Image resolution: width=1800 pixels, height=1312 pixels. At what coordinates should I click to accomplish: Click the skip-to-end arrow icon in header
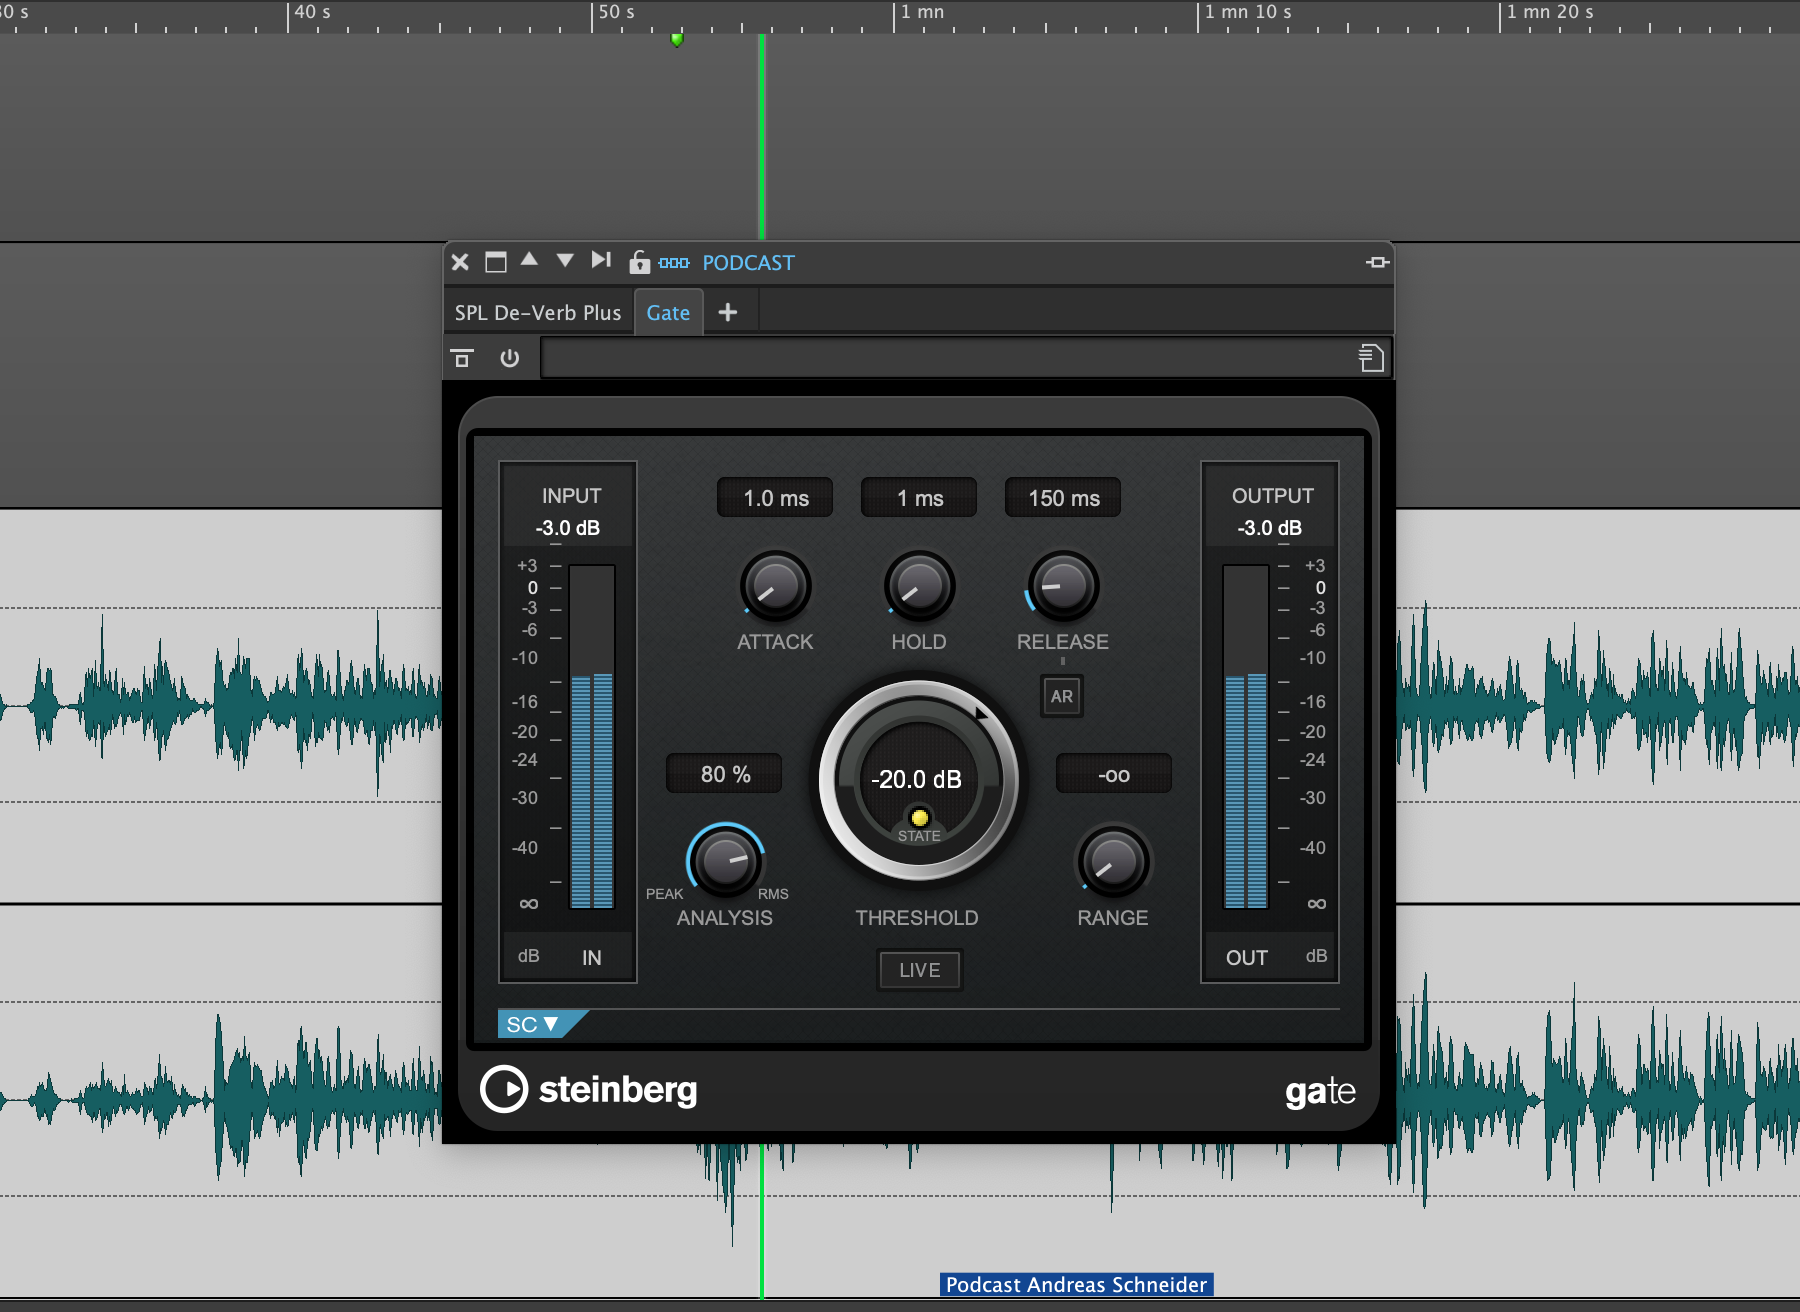coord(600,260)
